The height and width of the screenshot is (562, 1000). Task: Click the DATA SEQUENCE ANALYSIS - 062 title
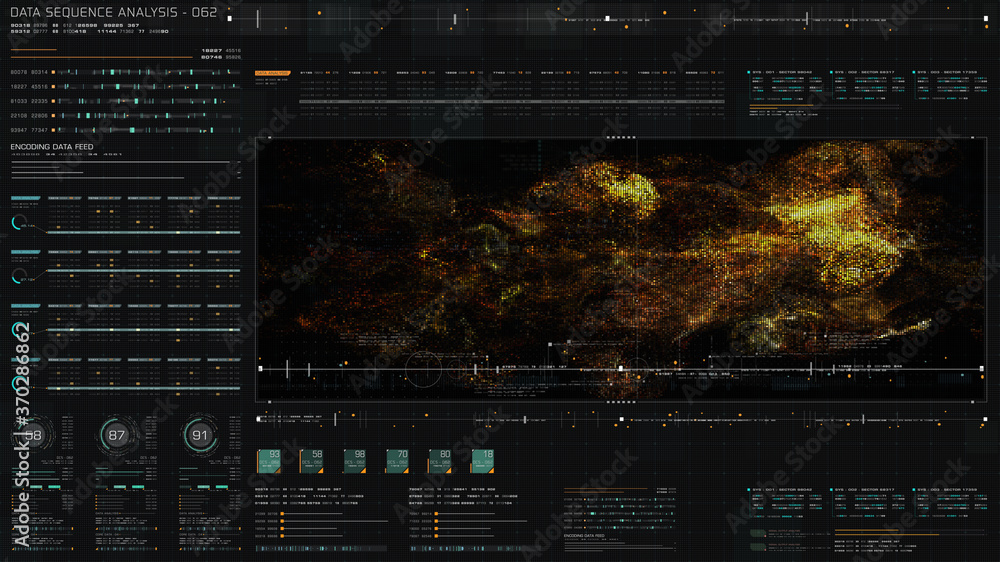114,12
